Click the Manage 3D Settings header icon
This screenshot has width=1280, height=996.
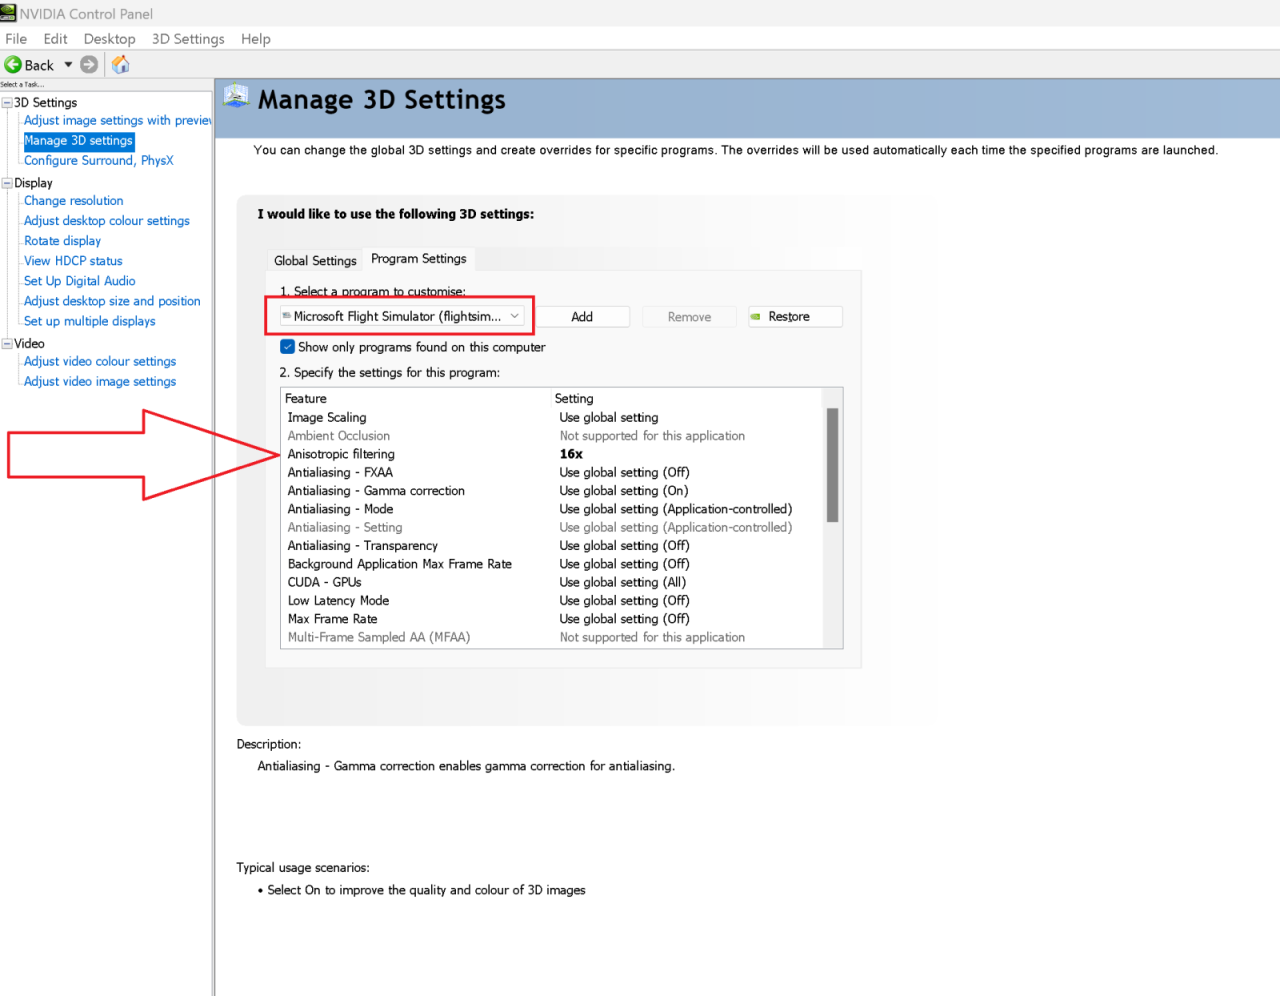236,97
